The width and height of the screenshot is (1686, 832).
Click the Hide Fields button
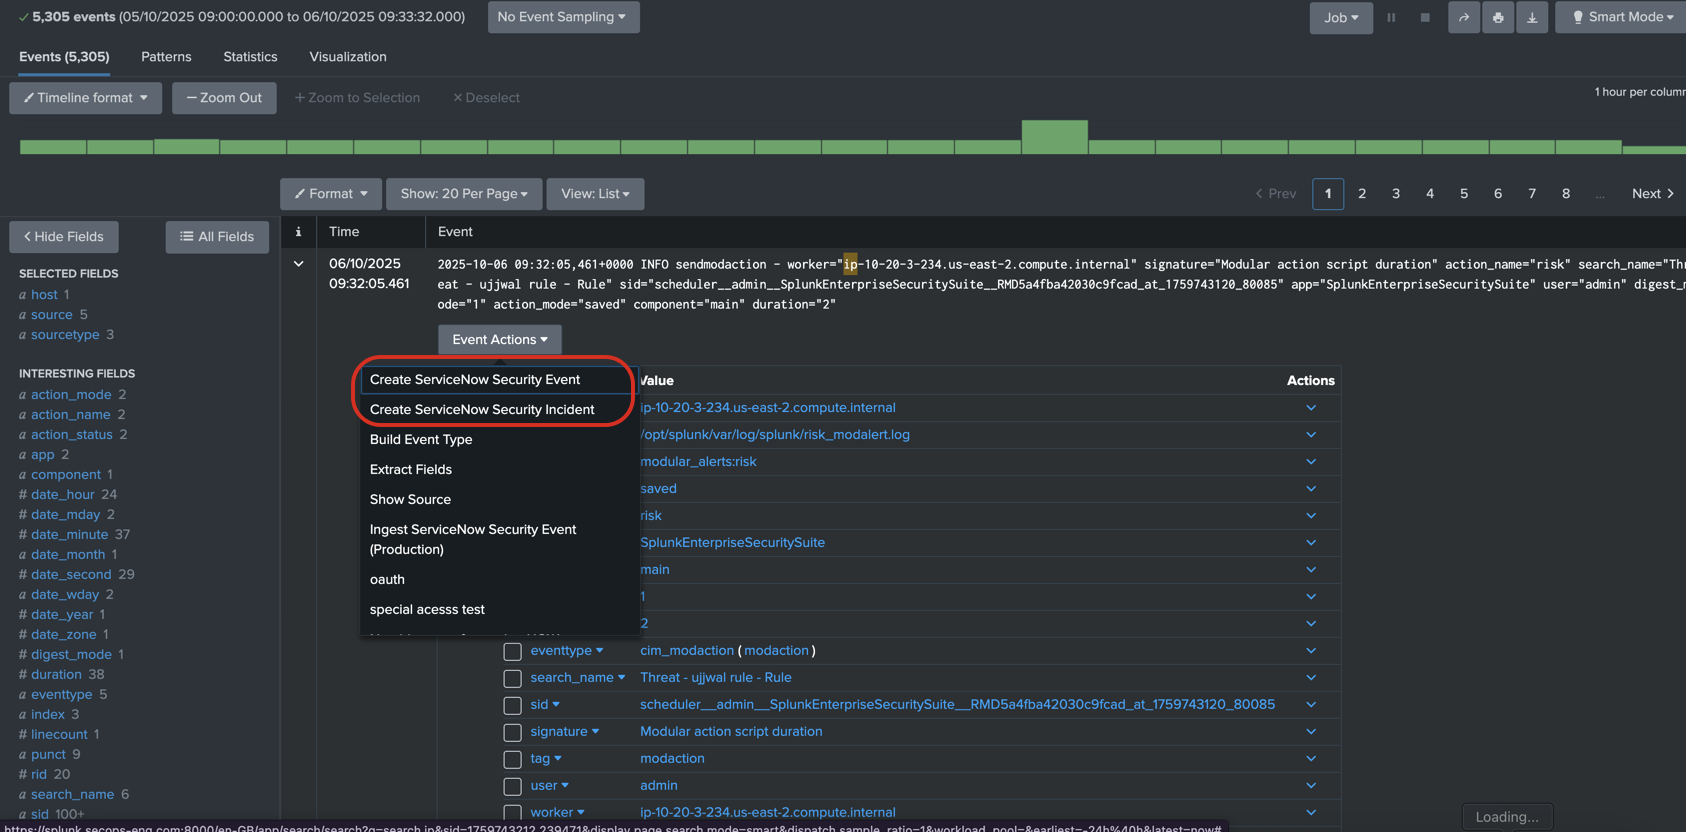coord(64,237)
